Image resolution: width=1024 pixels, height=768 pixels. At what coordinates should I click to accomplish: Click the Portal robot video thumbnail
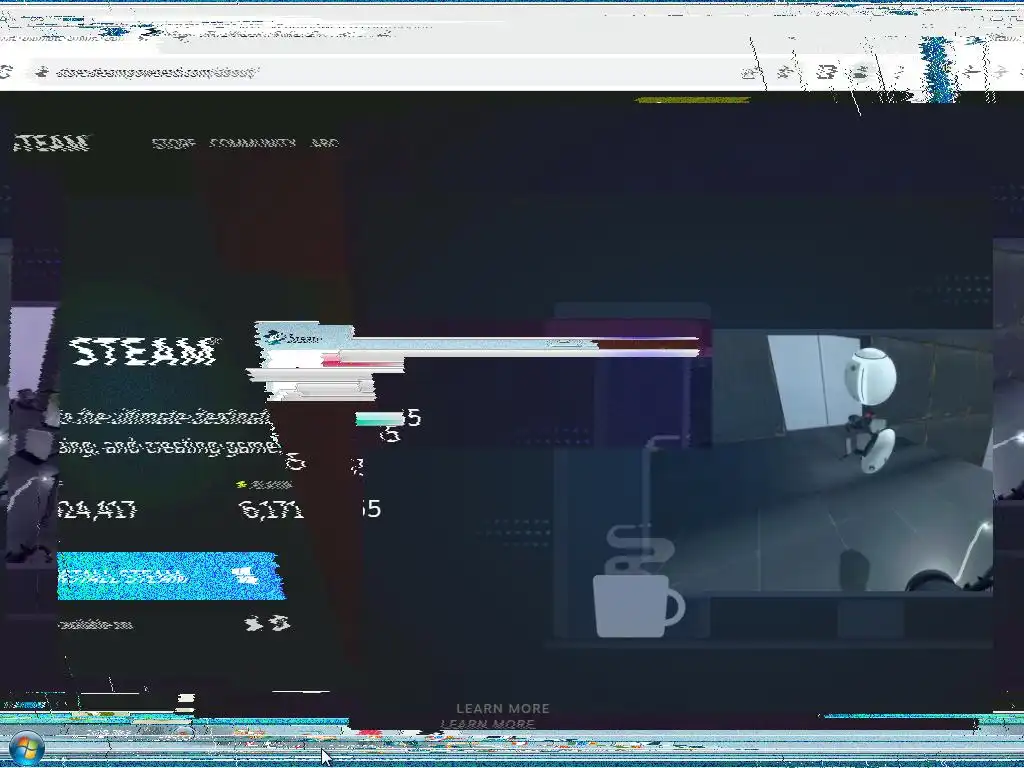[852, 460]
